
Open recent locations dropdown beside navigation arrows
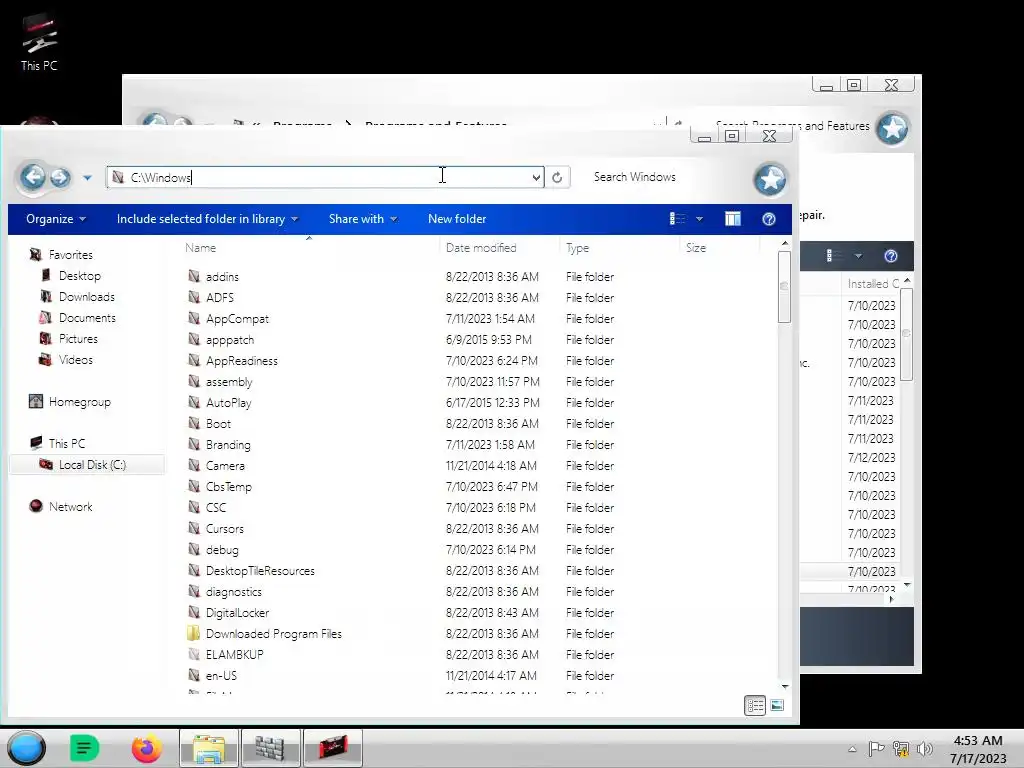tap(88, 178)
